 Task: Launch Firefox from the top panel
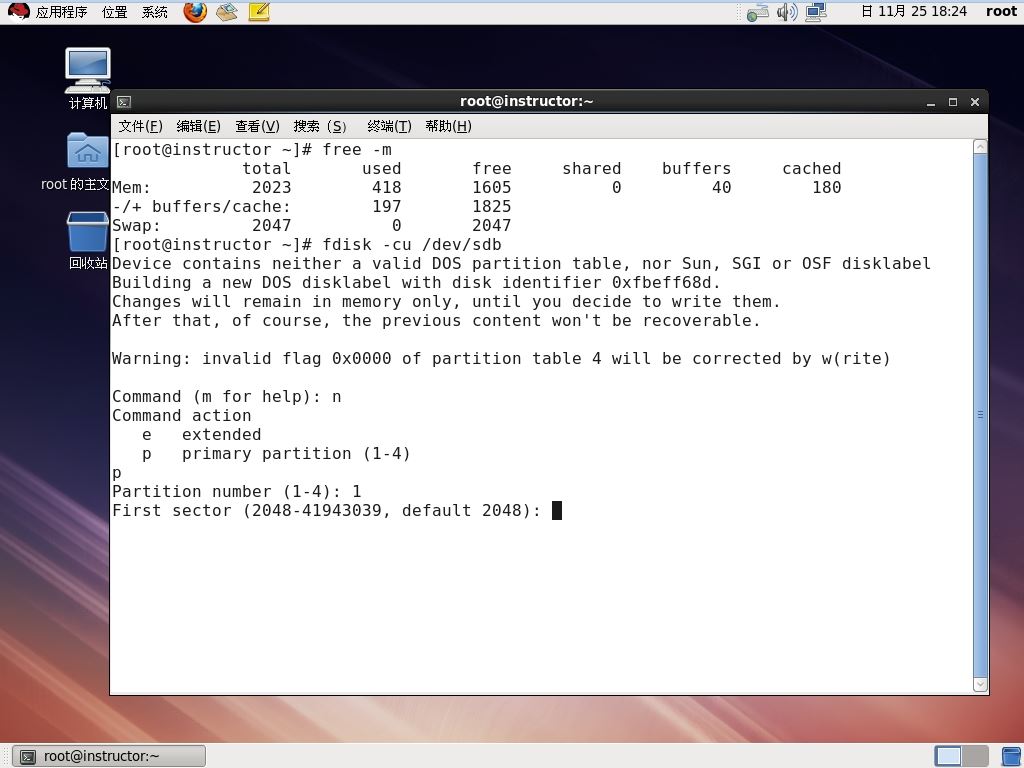195,12
